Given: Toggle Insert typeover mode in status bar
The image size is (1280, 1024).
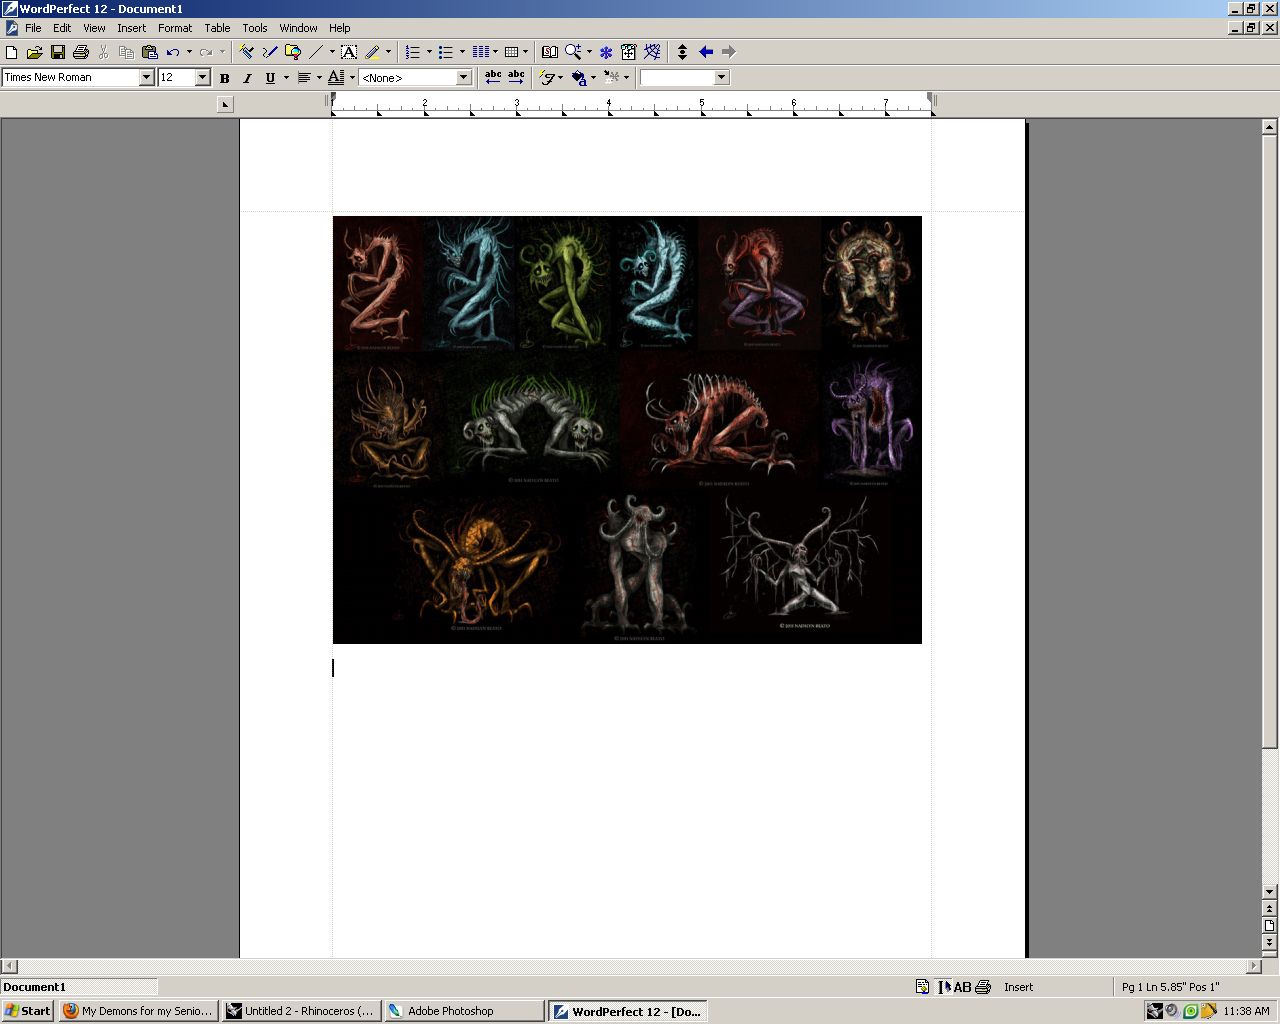Looking at the screenshot, I should click(x=1019, y=987).
